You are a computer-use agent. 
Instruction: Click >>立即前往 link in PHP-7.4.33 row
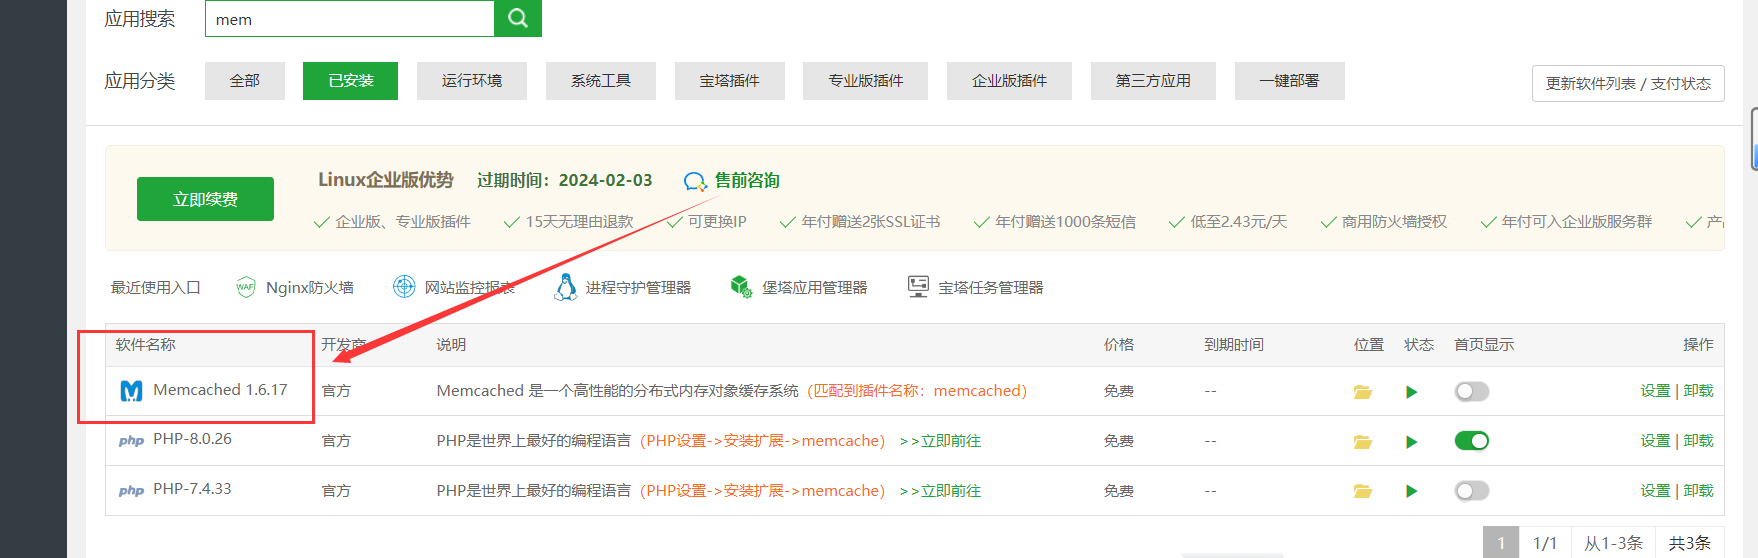(940, 491)
